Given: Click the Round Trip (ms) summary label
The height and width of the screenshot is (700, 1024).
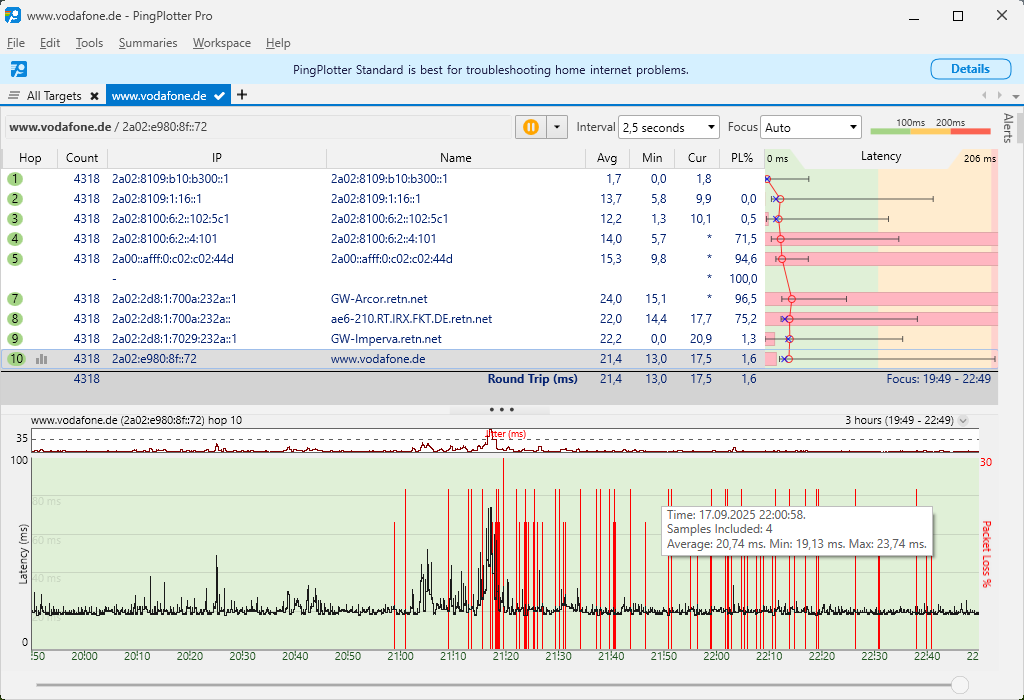Looking at the screenshot, I should pos(532,379).
